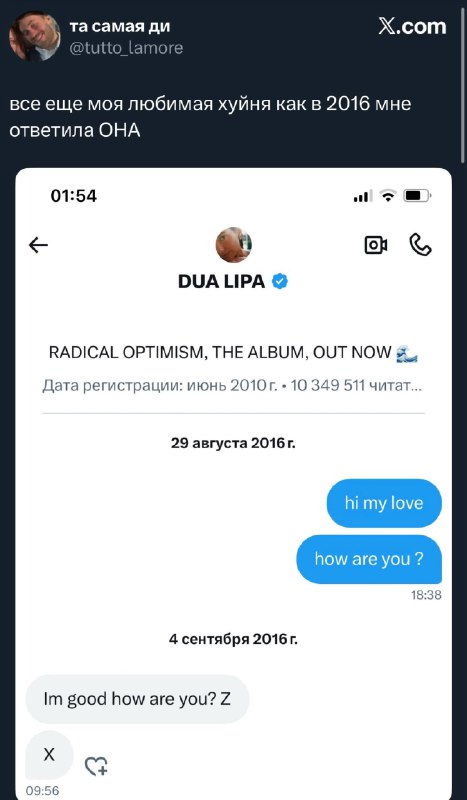Image resolution: width=467 pixels, height=800 pixels.
Task: Select the 'X' message bubble
Action: pyautogui.click(x=49, y=755)
